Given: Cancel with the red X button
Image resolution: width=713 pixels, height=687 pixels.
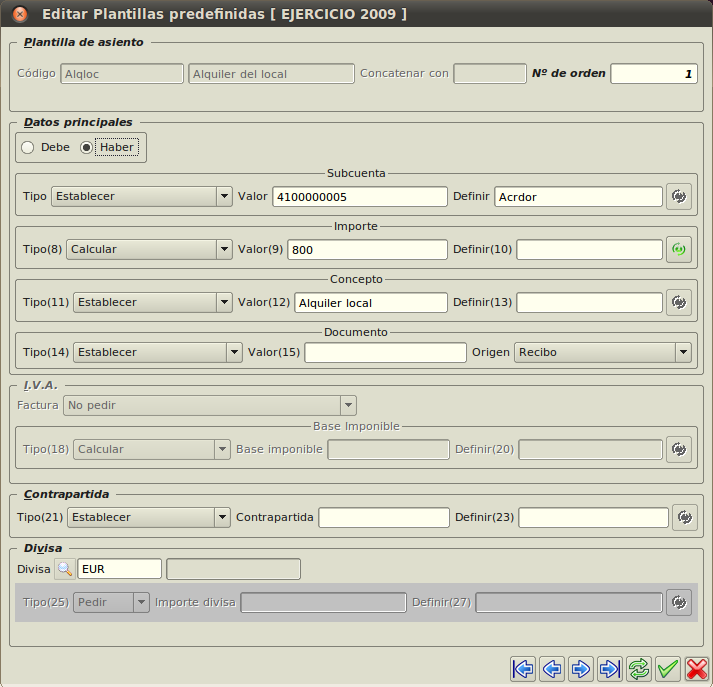Looking at the screenshot, I should [697, 669].
